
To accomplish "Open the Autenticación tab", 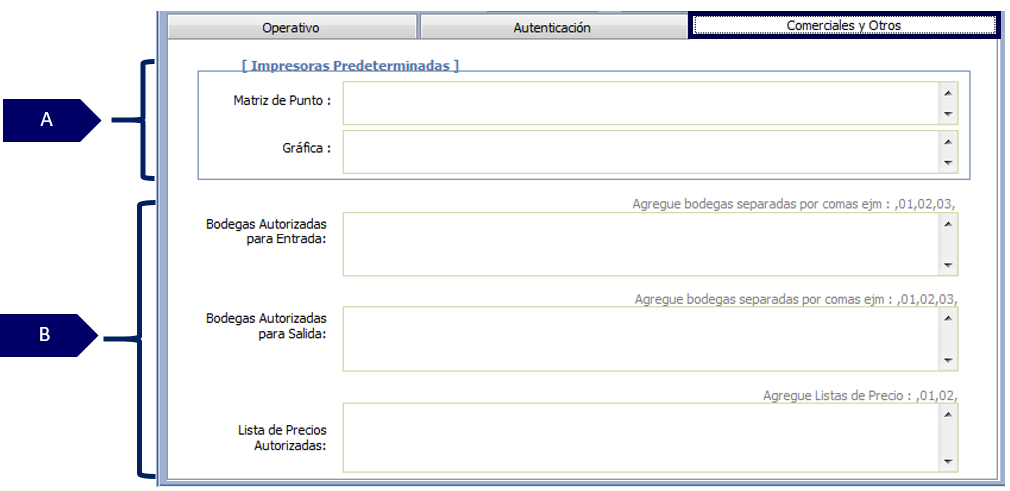I will [x=552, y=28].
